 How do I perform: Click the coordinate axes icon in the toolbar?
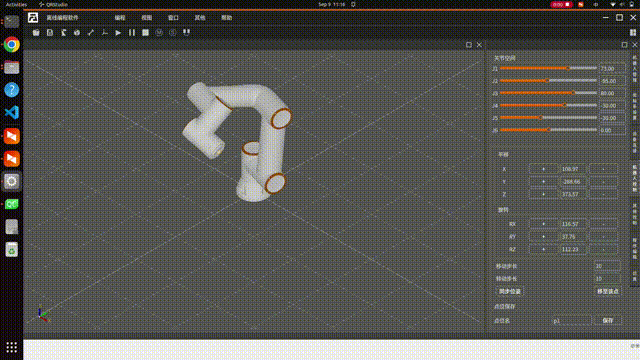(104, 33)
